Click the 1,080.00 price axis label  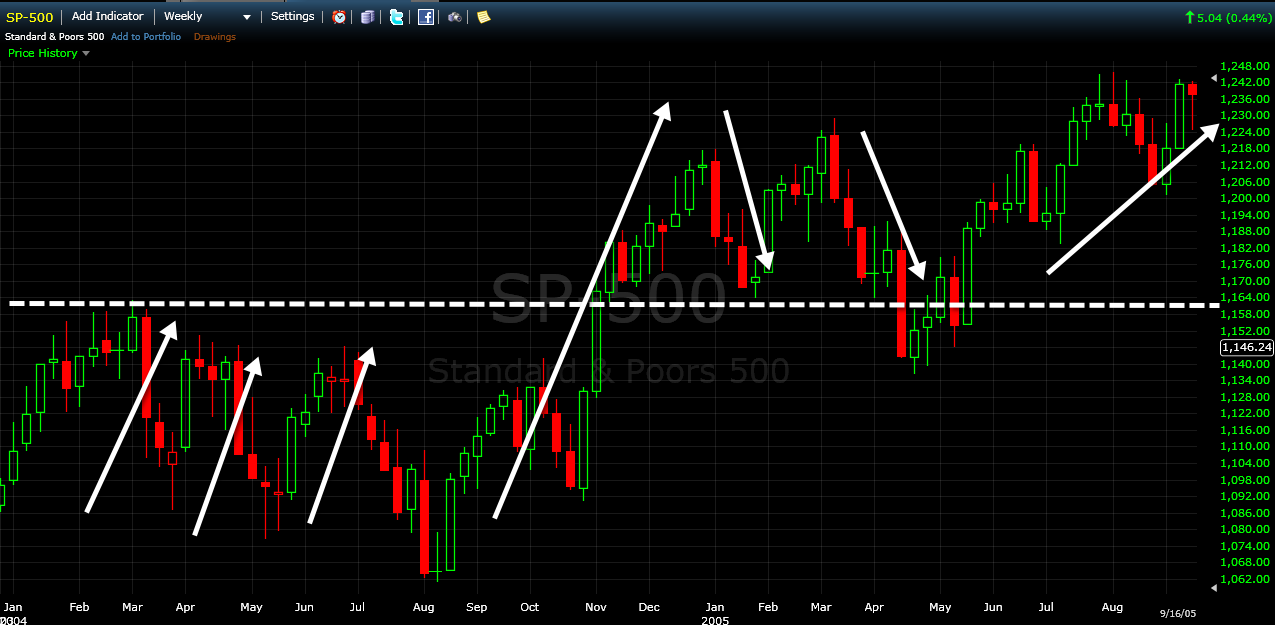[1243, 529]
